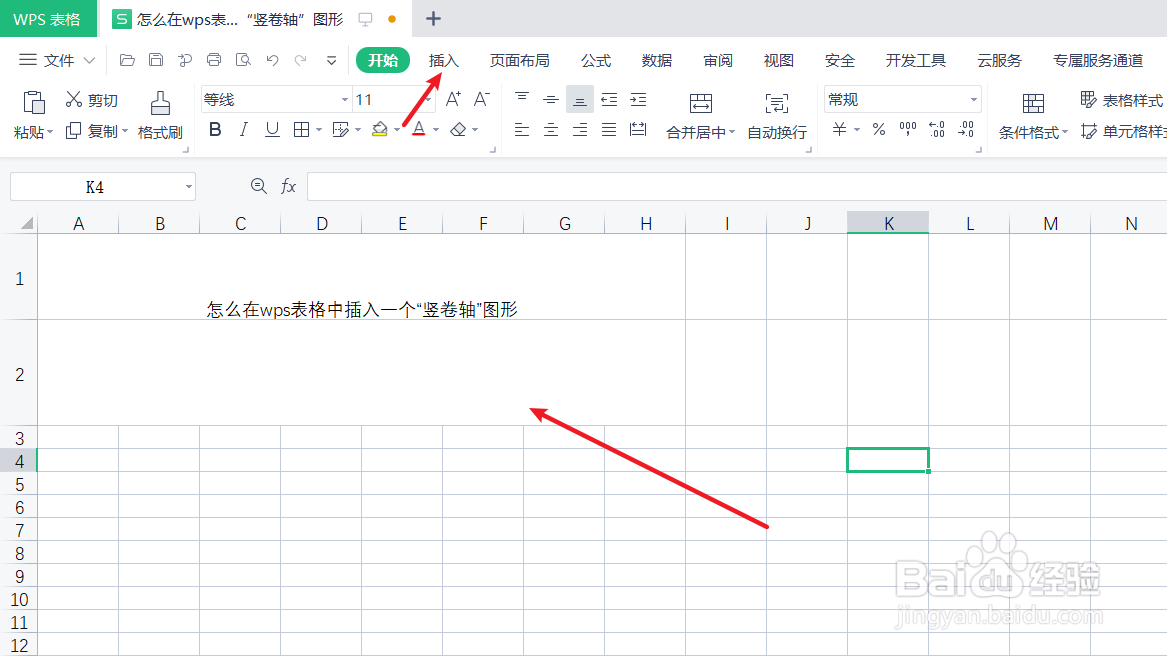Expand the 常规 number format dropdown

pyautogui.click(x=972, y=99)
